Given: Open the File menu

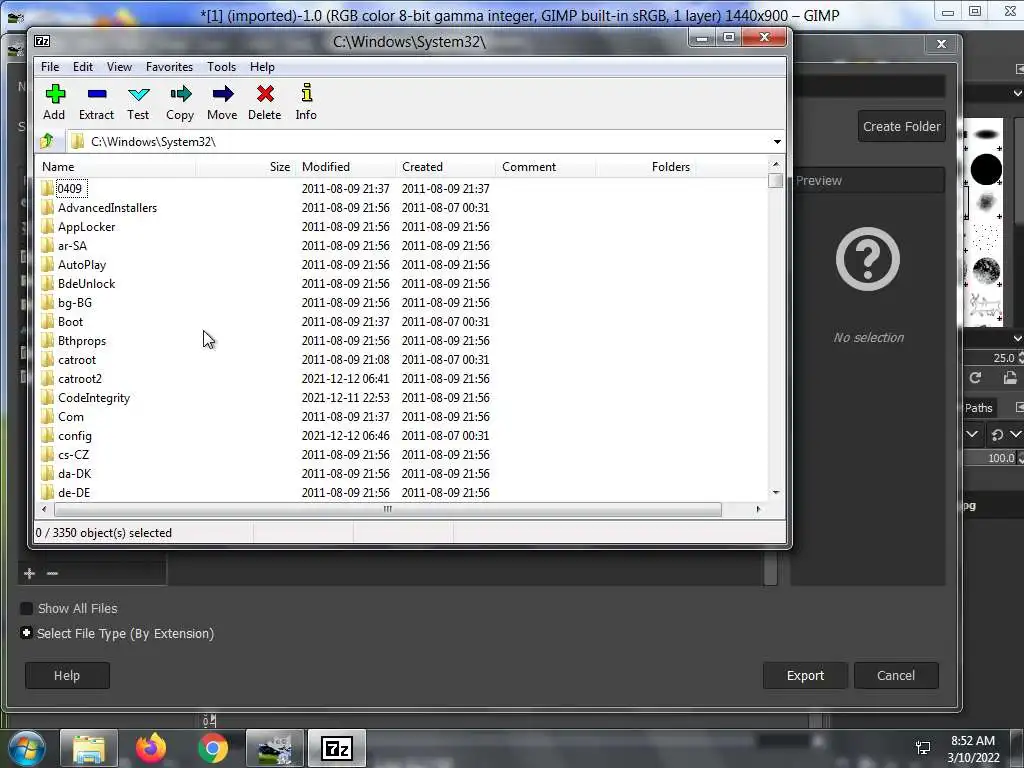Looking at the screenshot, I should point(50,67).
